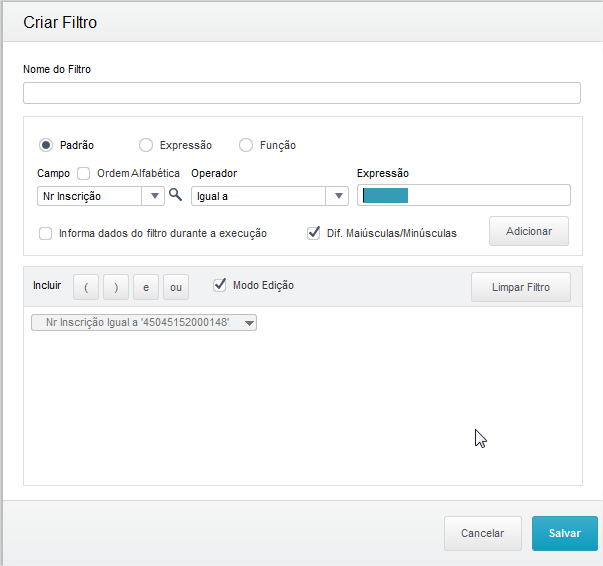Insert an opening parenthesis in the filter
The height and width of the screenshot is (566, 603).
86,288
